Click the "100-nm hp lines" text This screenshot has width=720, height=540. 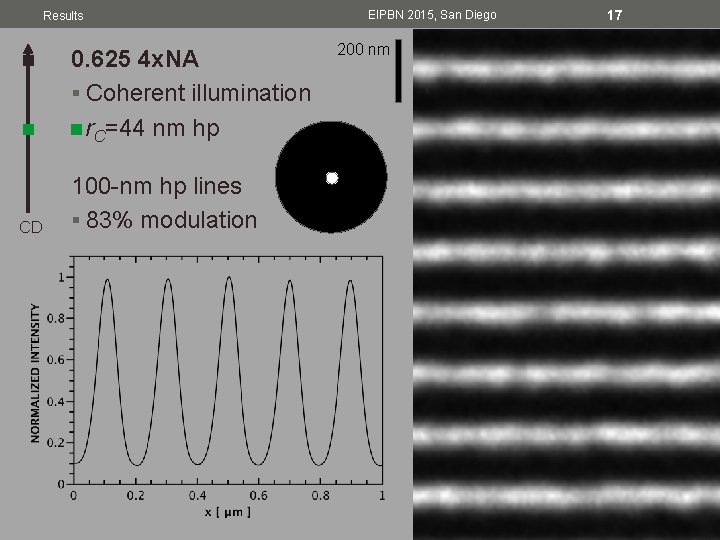tap(157, 186)
